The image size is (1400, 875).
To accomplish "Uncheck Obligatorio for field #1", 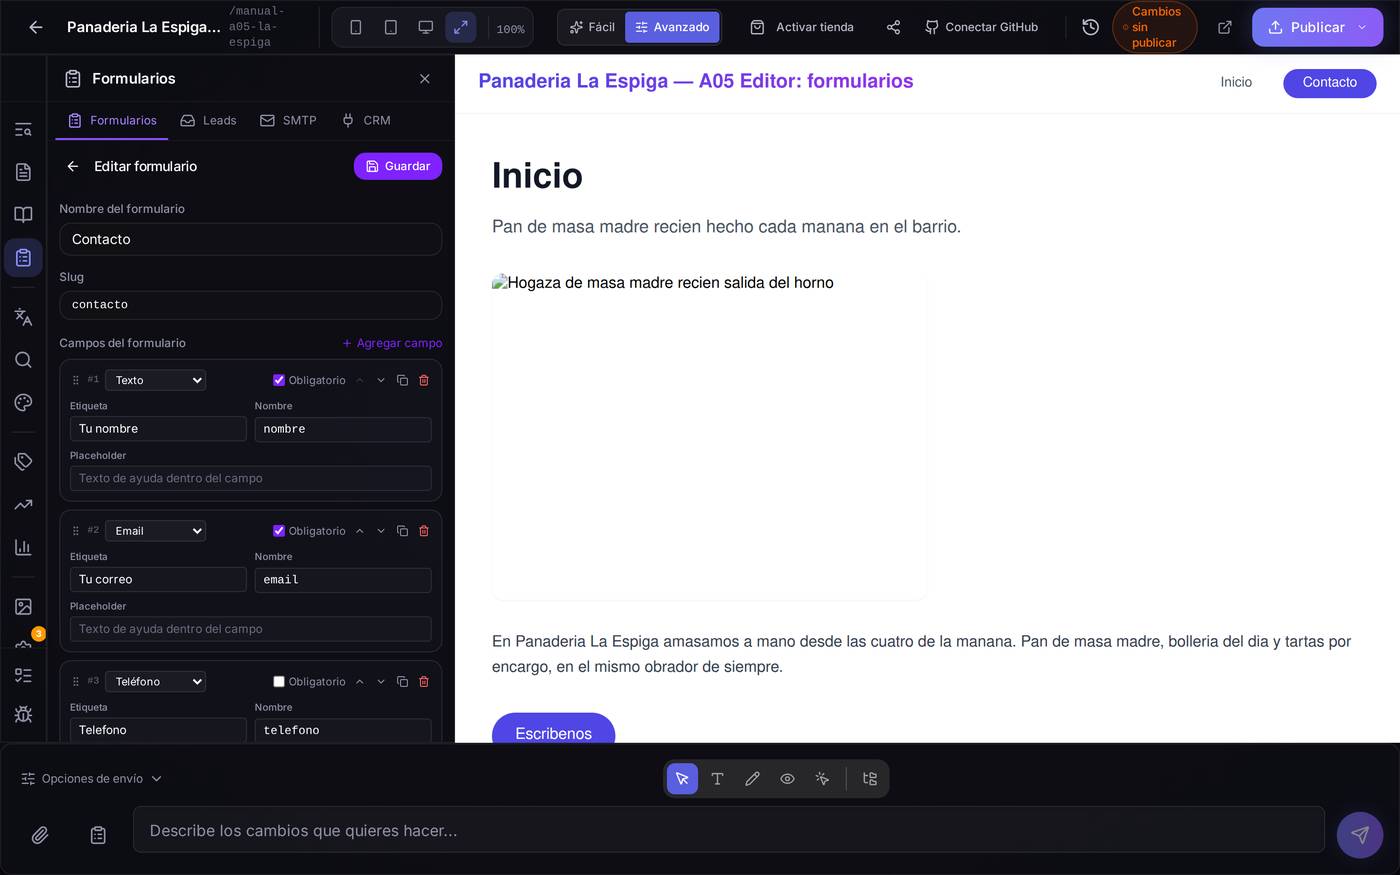I will [x=279, y=380].
